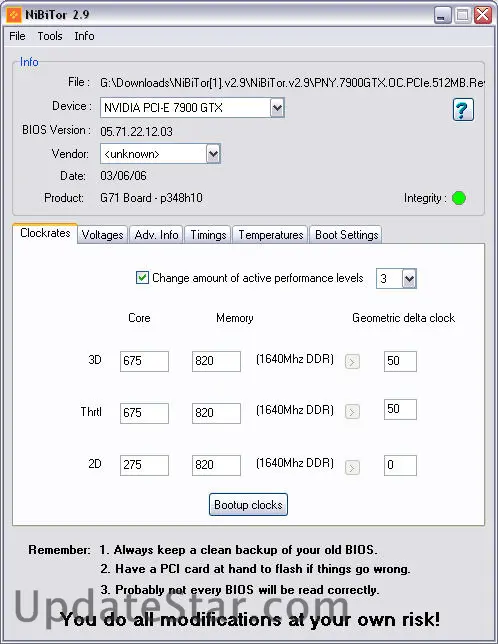Screen dimensions: 498x644
Task: Click the Thrtl Memory clock field
Action: (216, 413)
